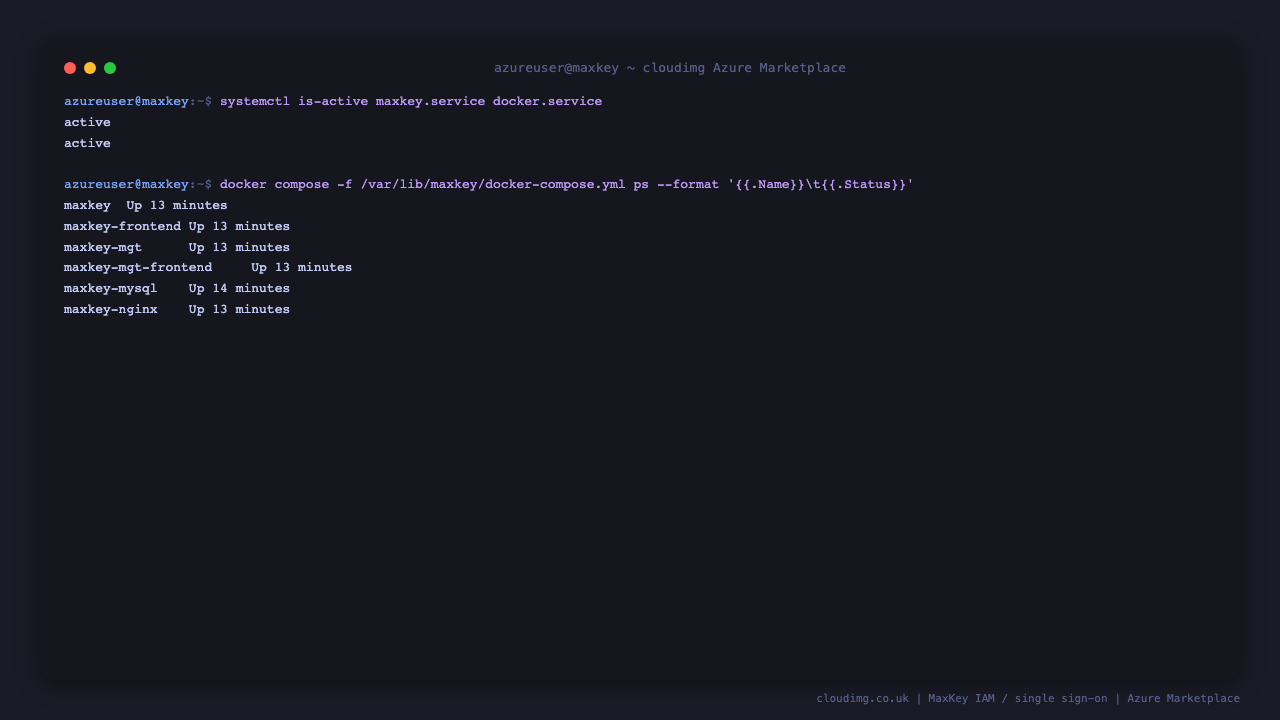Click the green maximize window dot

click(110, 68)
